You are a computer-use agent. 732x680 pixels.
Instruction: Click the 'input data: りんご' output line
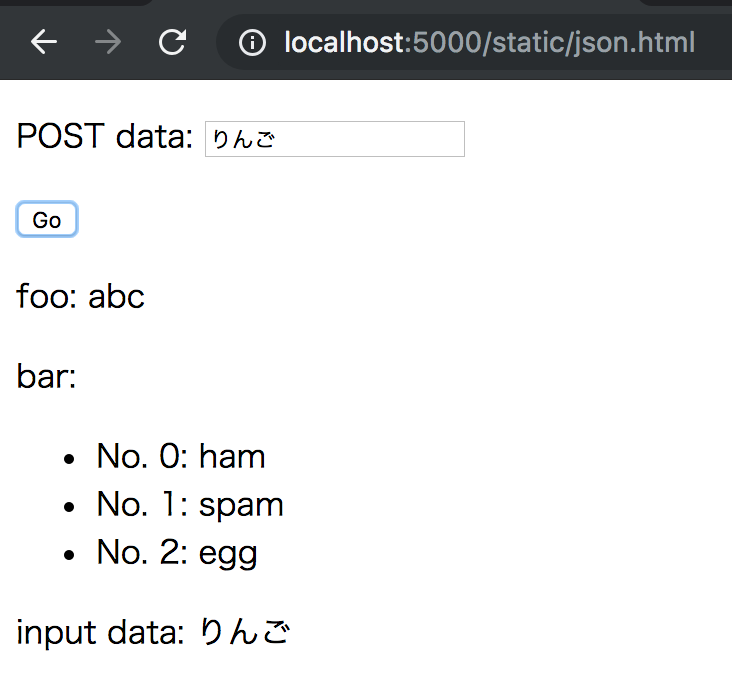tap(153, 632)
